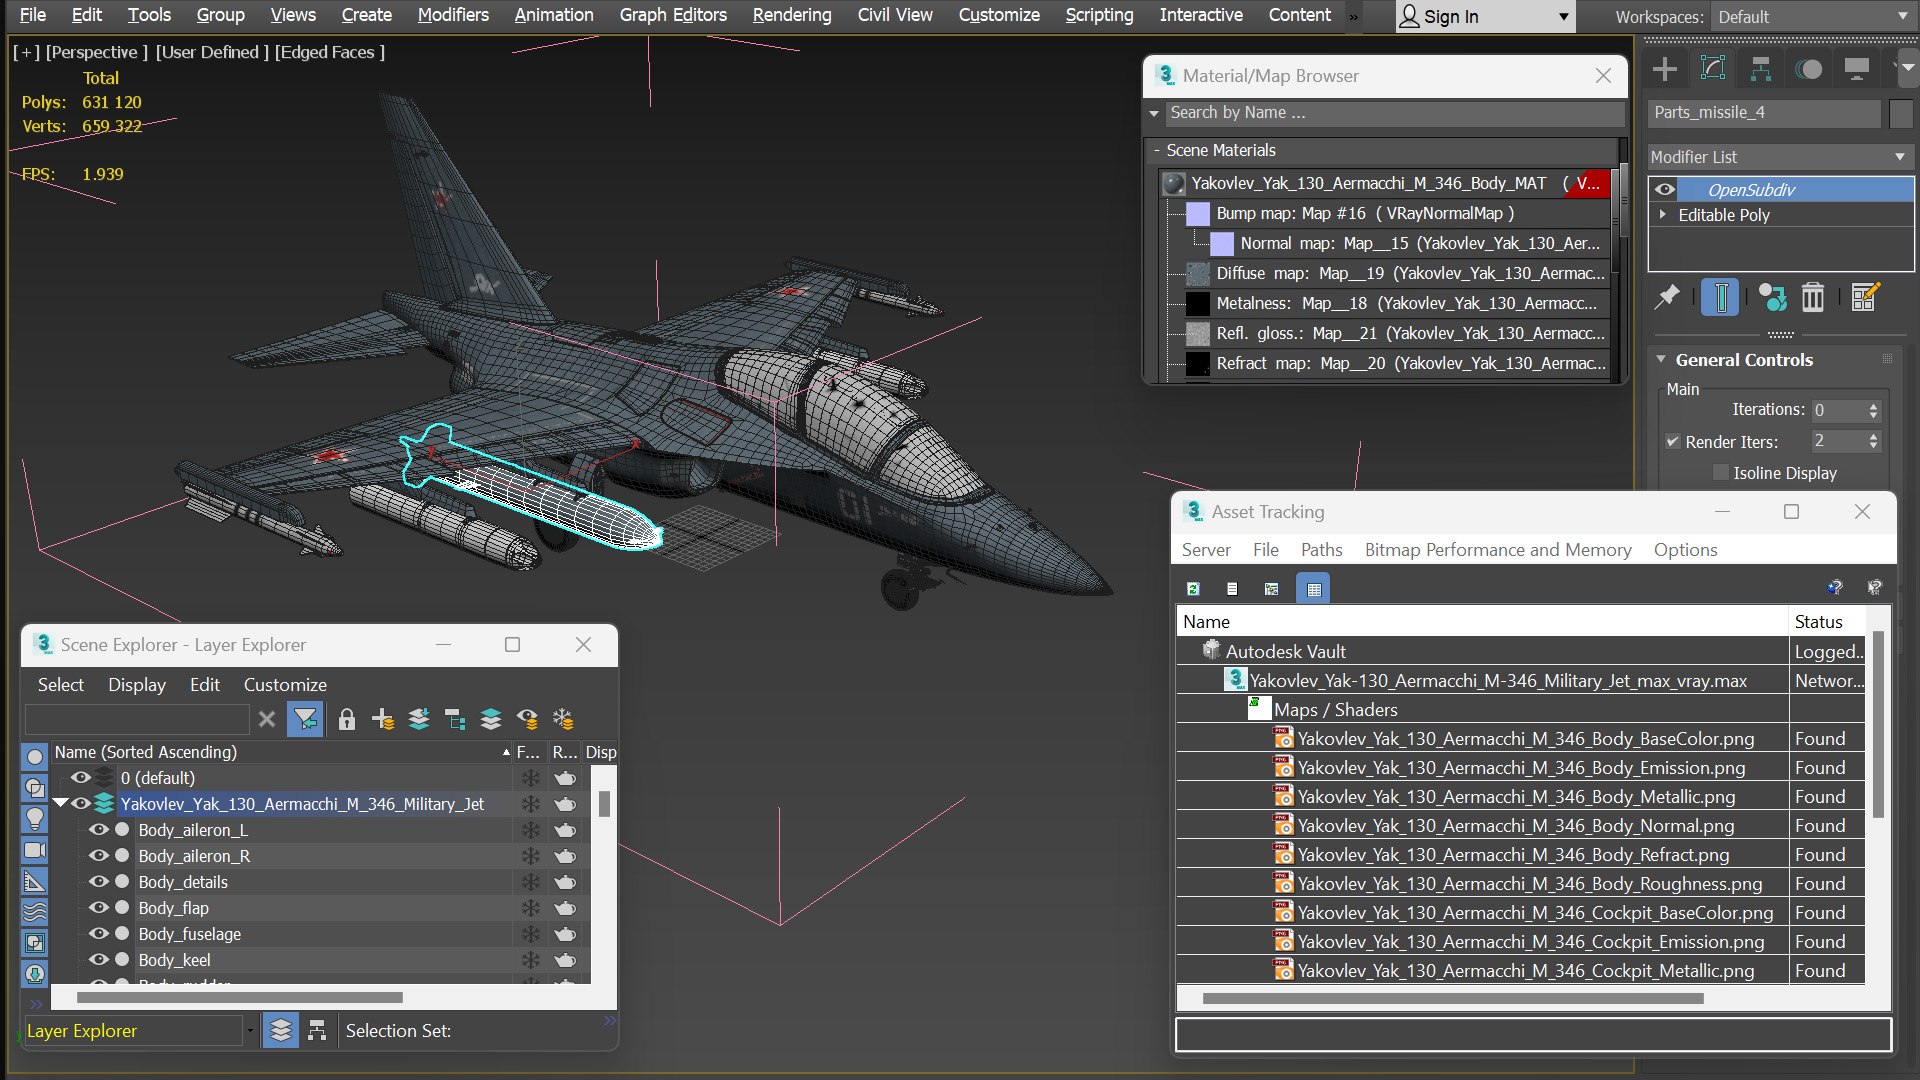Toggle Render Iters checkbox
This screenshot has height=1080, width=1920.
pos(1672,441)
